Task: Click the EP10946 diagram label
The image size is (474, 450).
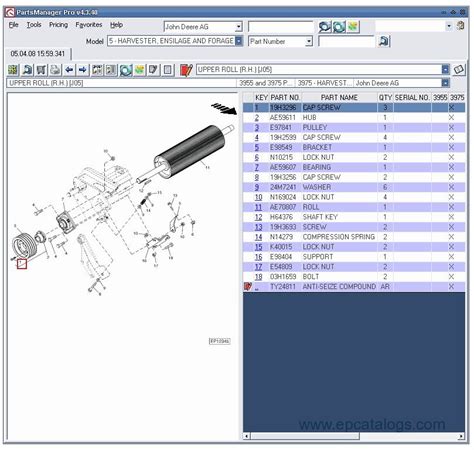Action: [x=219, y=341]
